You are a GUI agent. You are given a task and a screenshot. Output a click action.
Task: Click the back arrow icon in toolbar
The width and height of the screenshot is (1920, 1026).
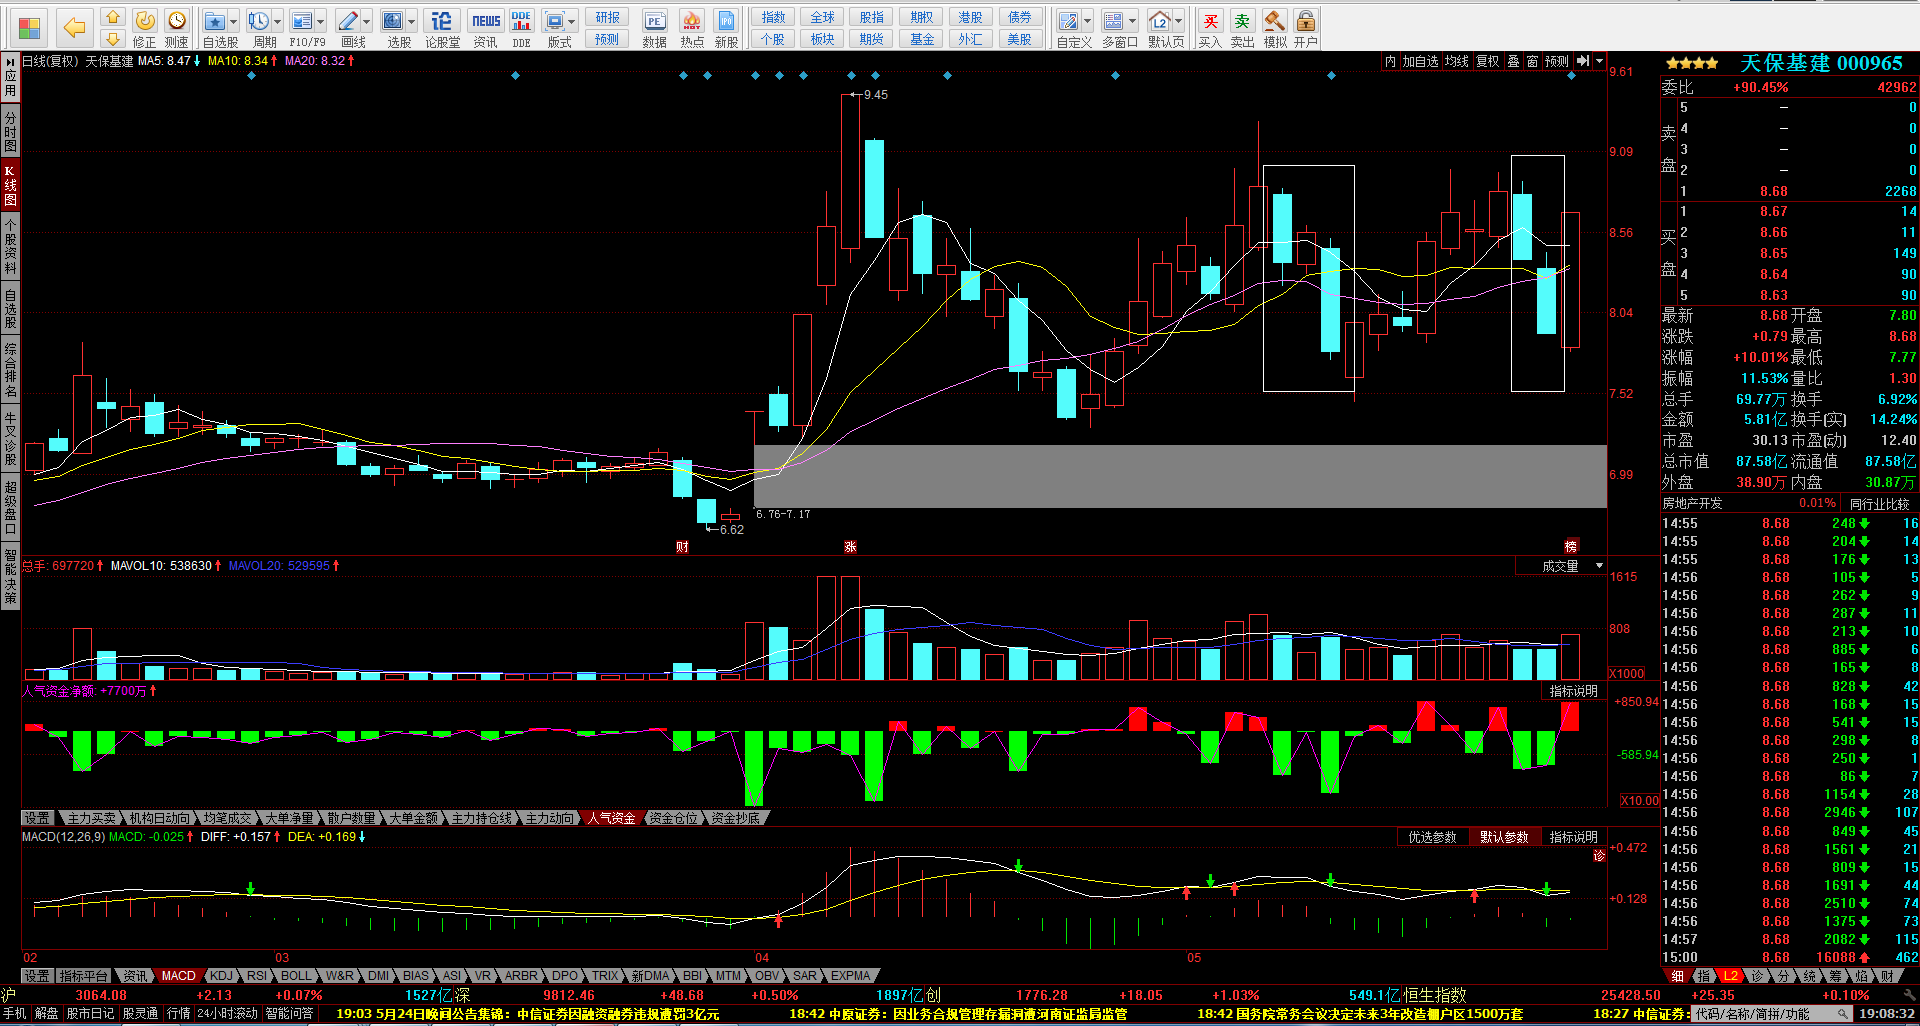point(73,27)
